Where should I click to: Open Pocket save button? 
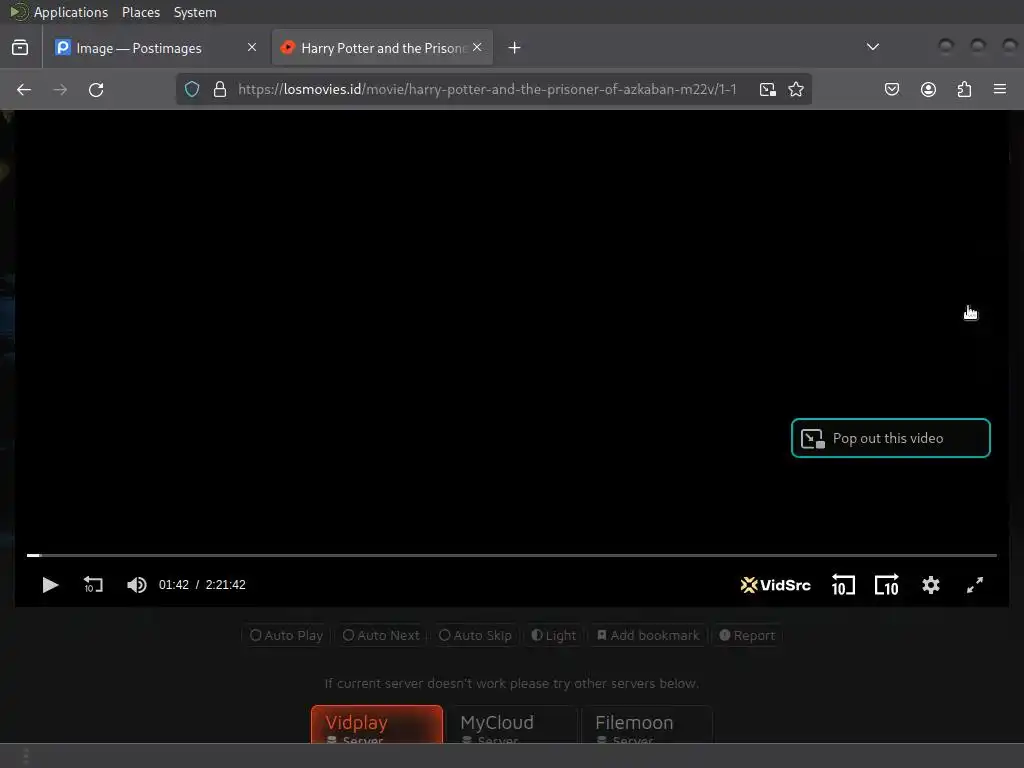pyautogui.click(x=891, y=89)
